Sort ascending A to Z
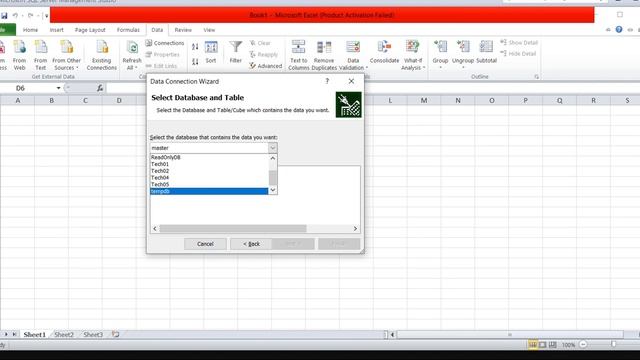The width and height of the screenshot is (640, 360). (x=195, y=47)
